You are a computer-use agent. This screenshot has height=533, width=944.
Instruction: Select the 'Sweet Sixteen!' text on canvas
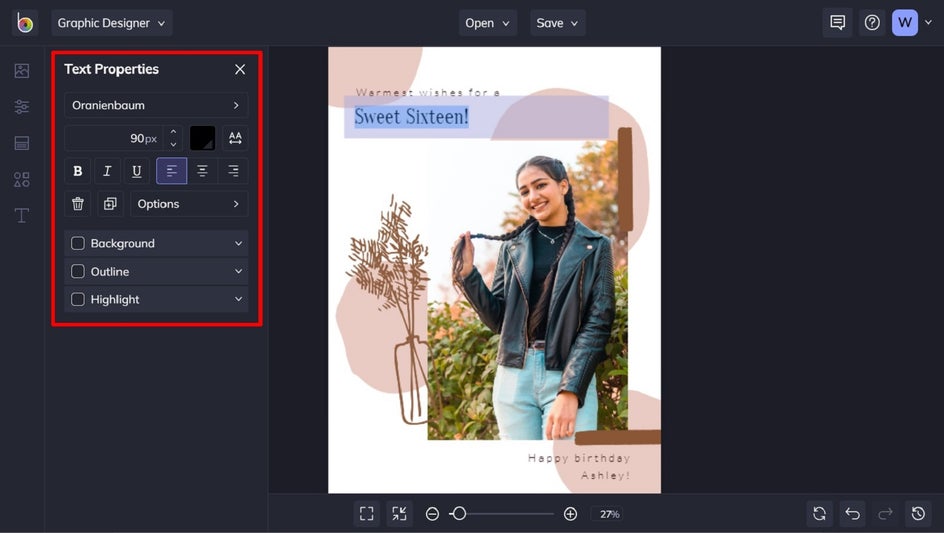coord(411,117)
